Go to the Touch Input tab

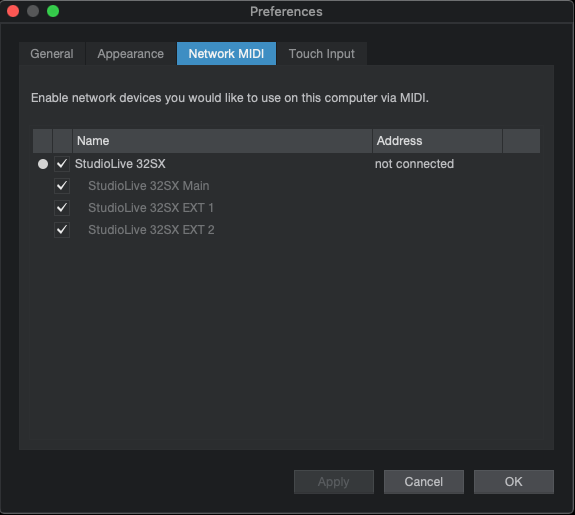322,54
